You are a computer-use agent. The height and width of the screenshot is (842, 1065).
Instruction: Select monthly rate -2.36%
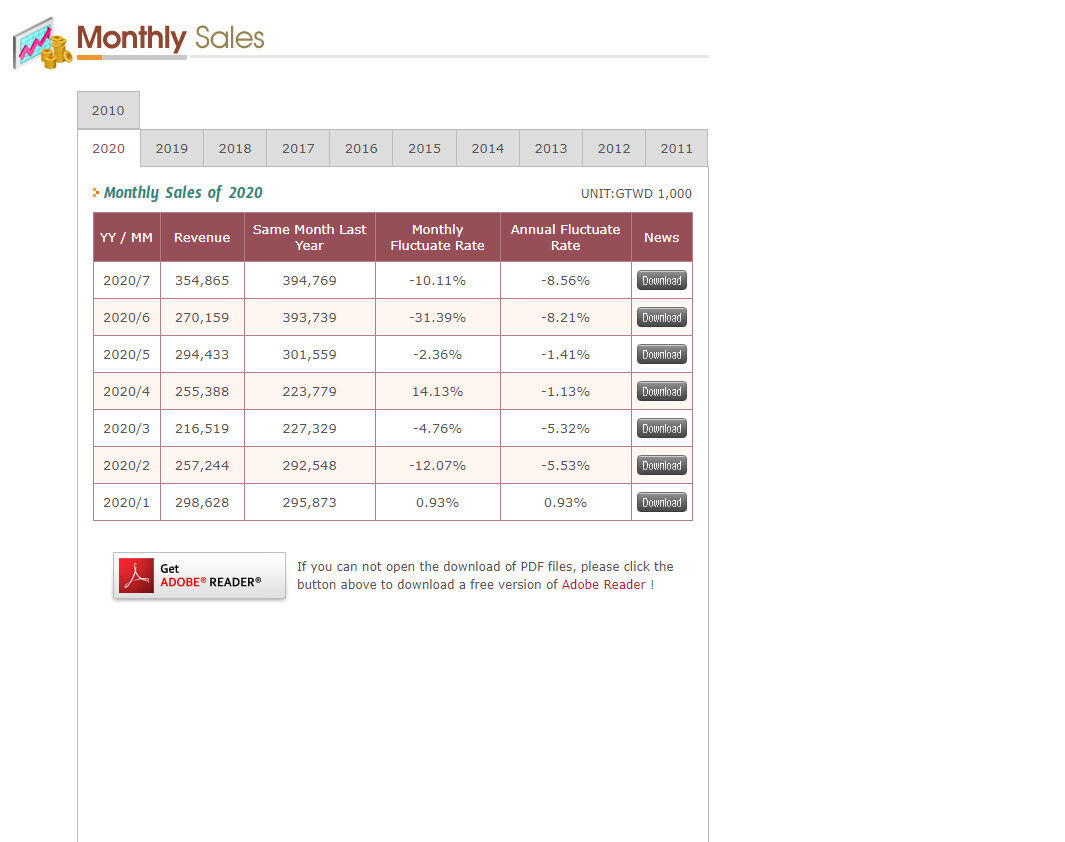[x=437, y=354]
